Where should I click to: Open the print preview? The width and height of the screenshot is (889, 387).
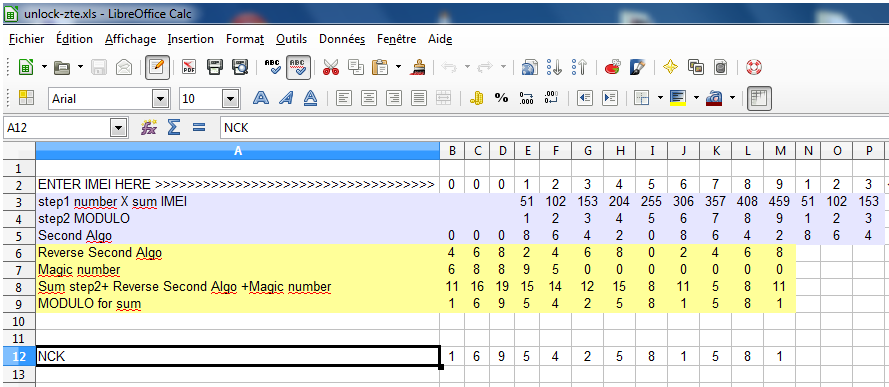(x=241, y=68)
